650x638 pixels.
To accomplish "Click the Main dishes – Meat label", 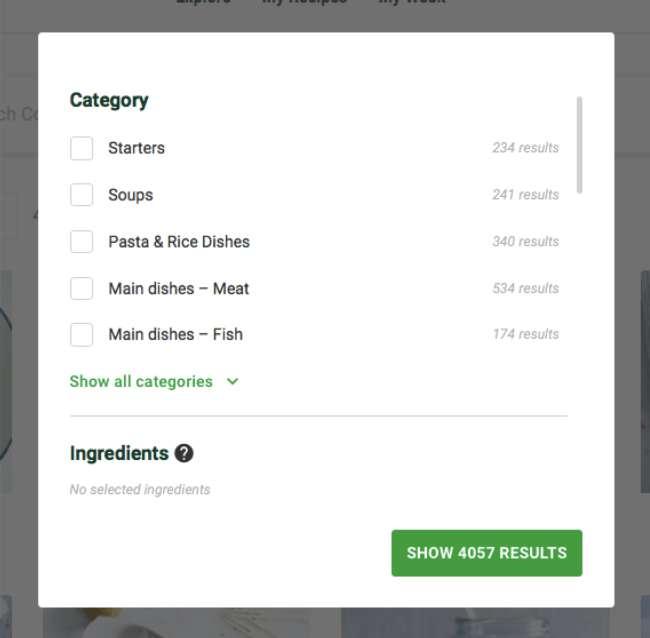I will click(x=179, y=289).
